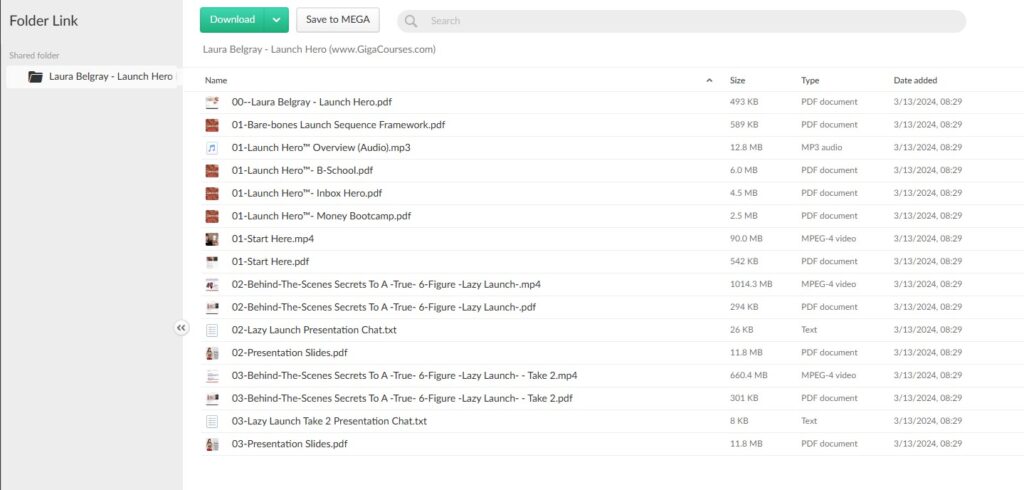Image resolution: width=1024 pixels, height=490 pixels.
Task: Click the PDF icon for 00--Laura Belgray - Launch Hero
Action: pos(212,102)
